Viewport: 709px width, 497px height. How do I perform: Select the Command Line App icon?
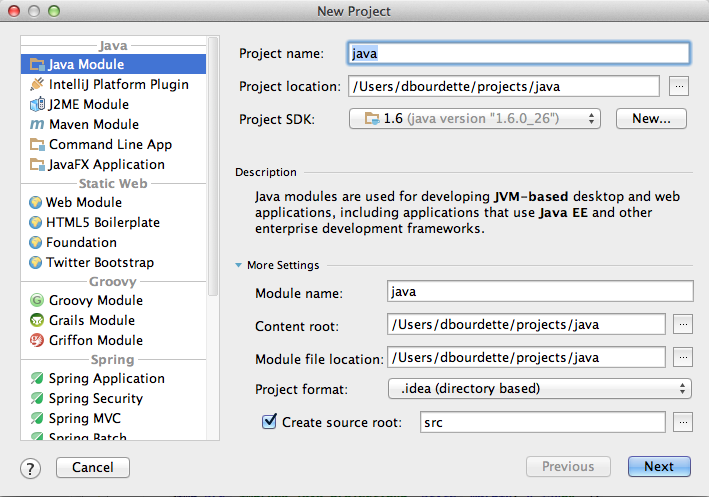(37, 144)
